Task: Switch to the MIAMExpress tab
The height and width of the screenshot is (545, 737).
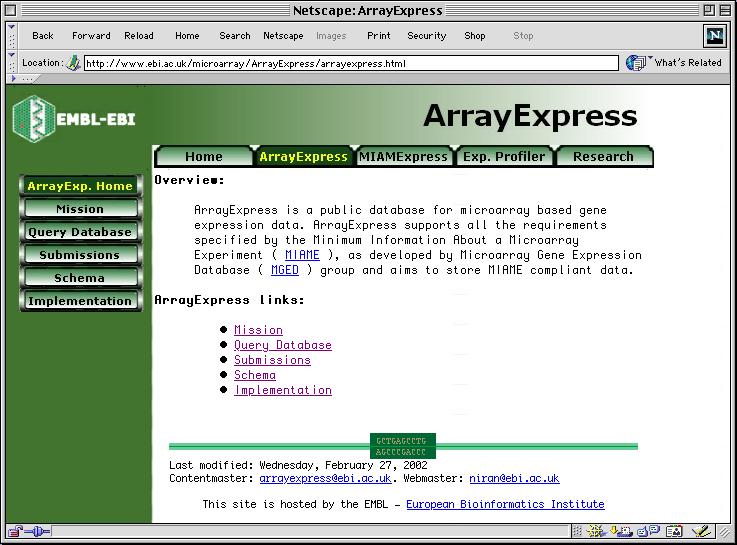Action: 403,156
